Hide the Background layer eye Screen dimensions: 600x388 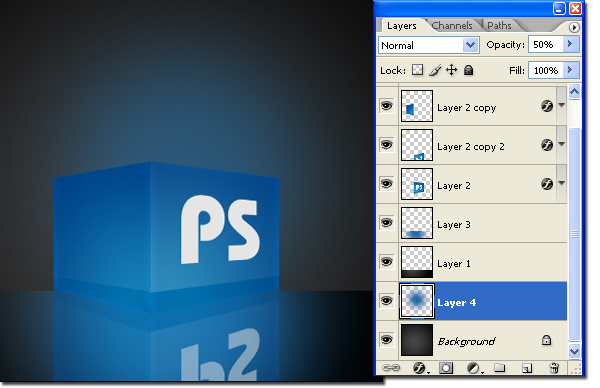(x=387, y=340)
